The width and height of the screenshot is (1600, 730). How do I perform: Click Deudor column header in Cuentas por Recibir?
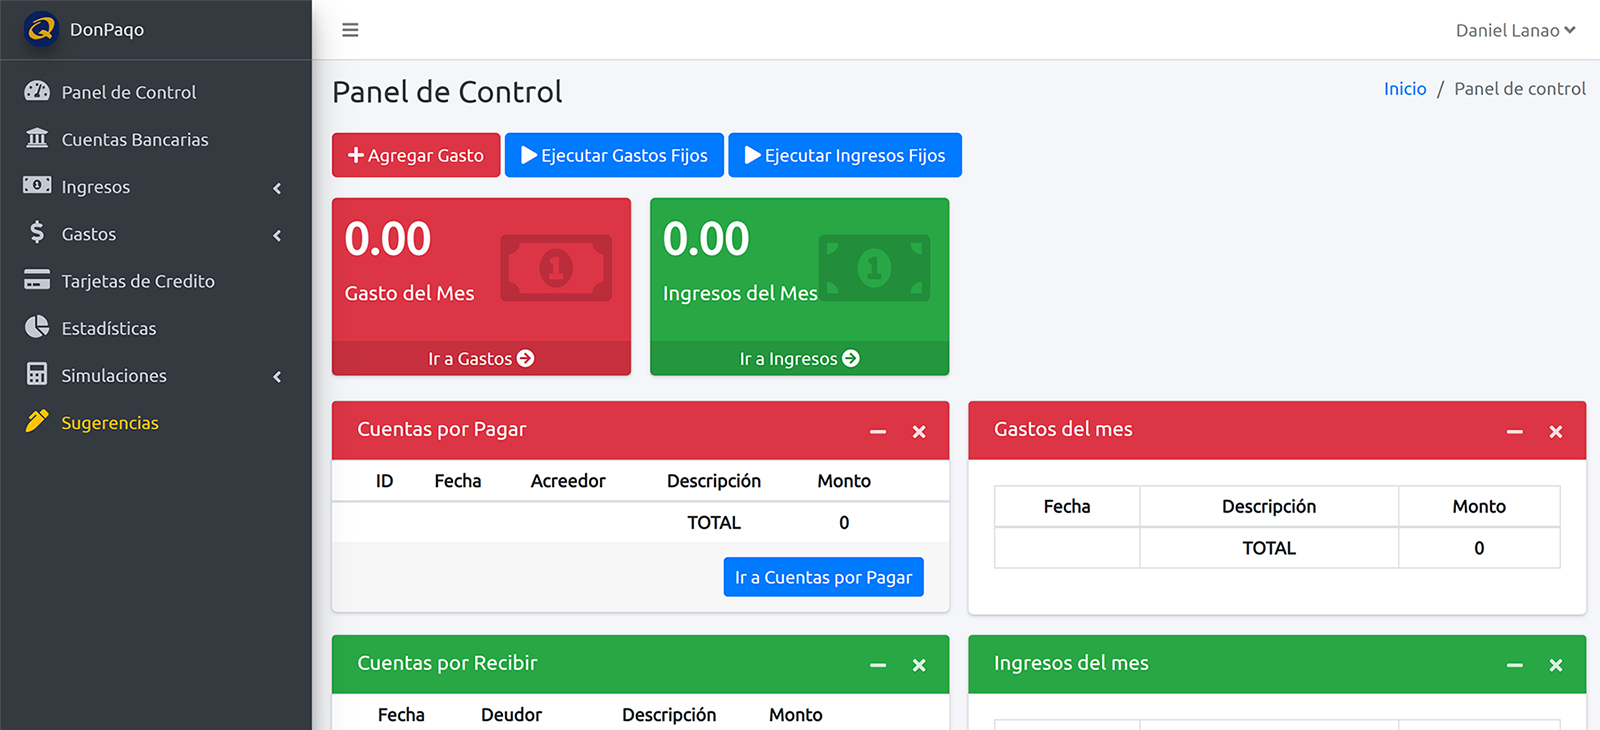coord(511,715)
